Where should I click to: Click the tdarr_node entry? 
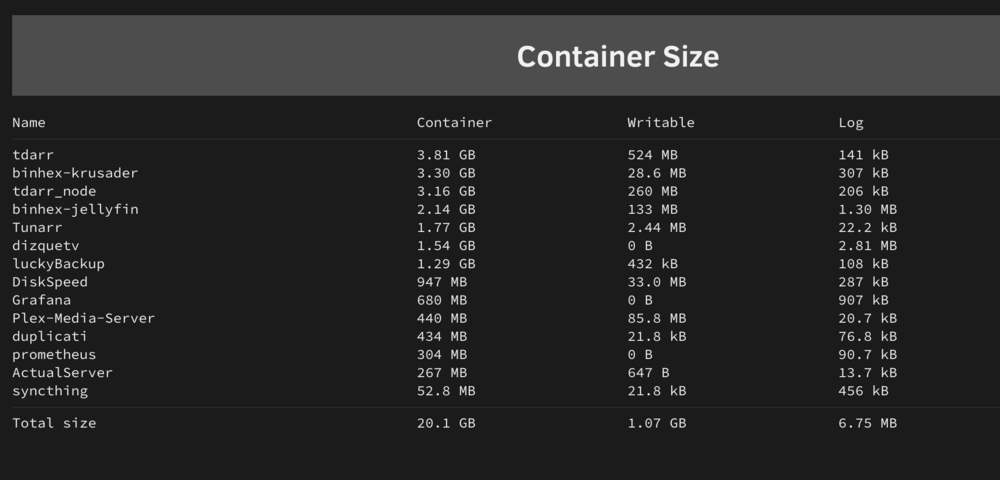[54, 191]
